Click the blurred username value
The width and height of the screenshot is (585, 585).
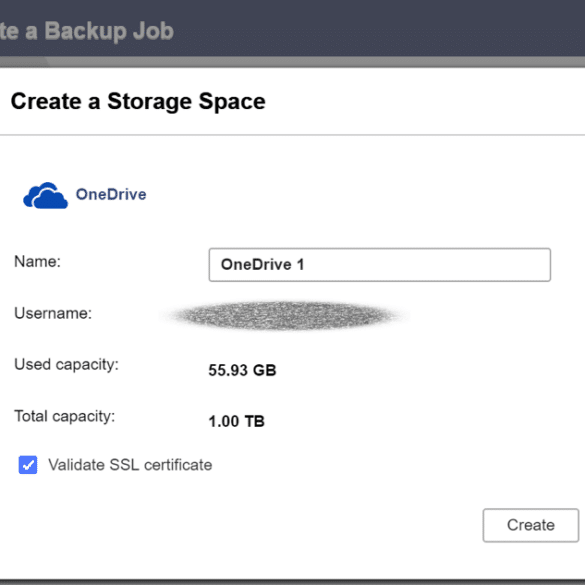pyautogui.click(x=285, y=316)
